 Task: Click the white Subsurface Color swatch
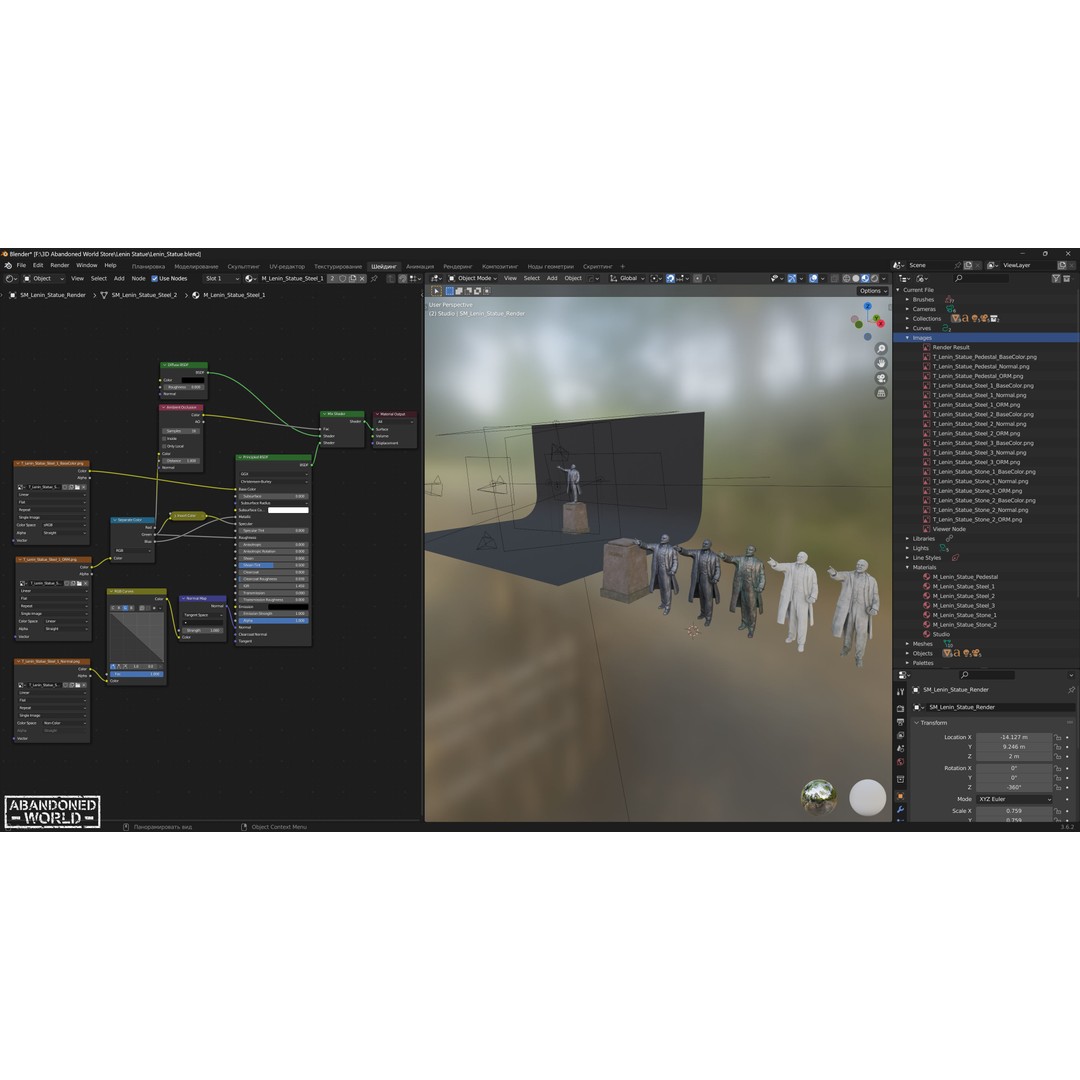coord(288,510)
